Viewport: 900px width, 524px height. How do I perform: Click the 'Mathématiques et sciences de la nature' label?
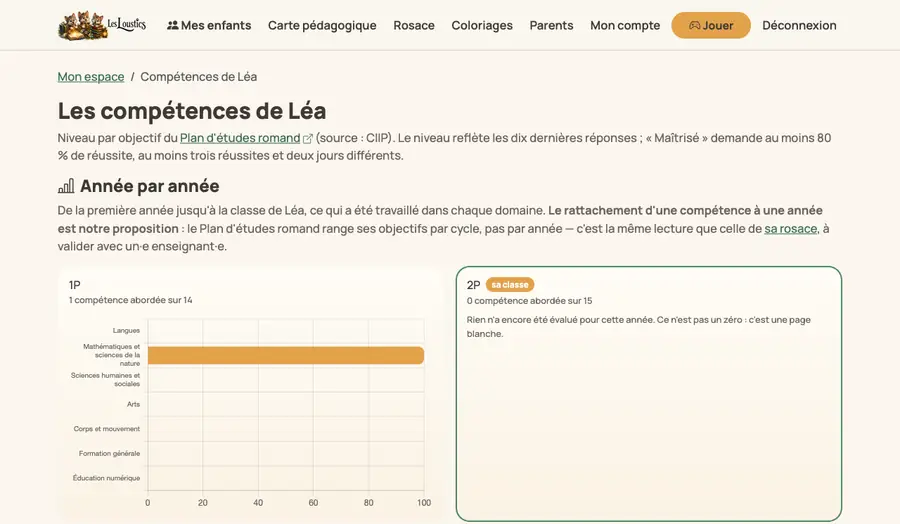111,355
